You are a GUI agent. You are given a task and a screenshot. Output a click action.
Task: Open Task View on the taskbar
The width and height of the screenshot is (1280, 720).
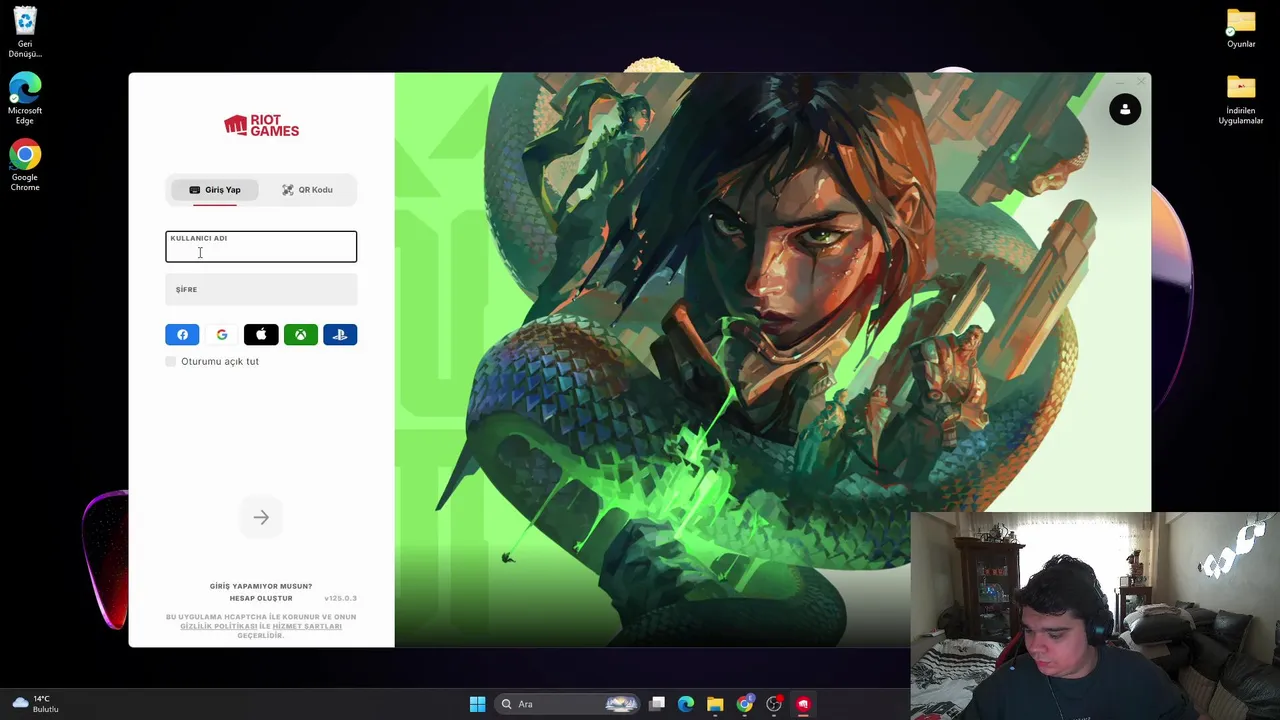pyautogui.click(x=657, y=704)
